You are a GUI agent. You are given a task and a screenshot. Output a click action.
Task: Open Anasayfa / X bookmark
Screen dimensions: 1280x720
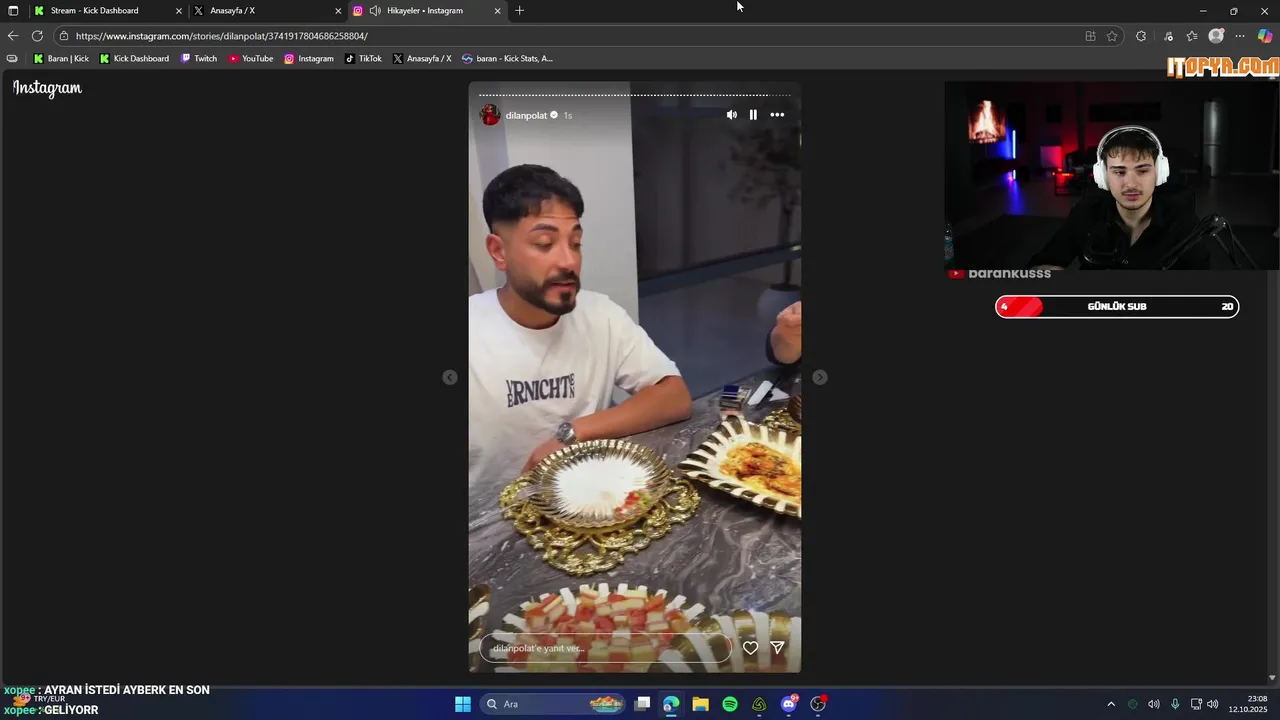click(x=422, y=59)
